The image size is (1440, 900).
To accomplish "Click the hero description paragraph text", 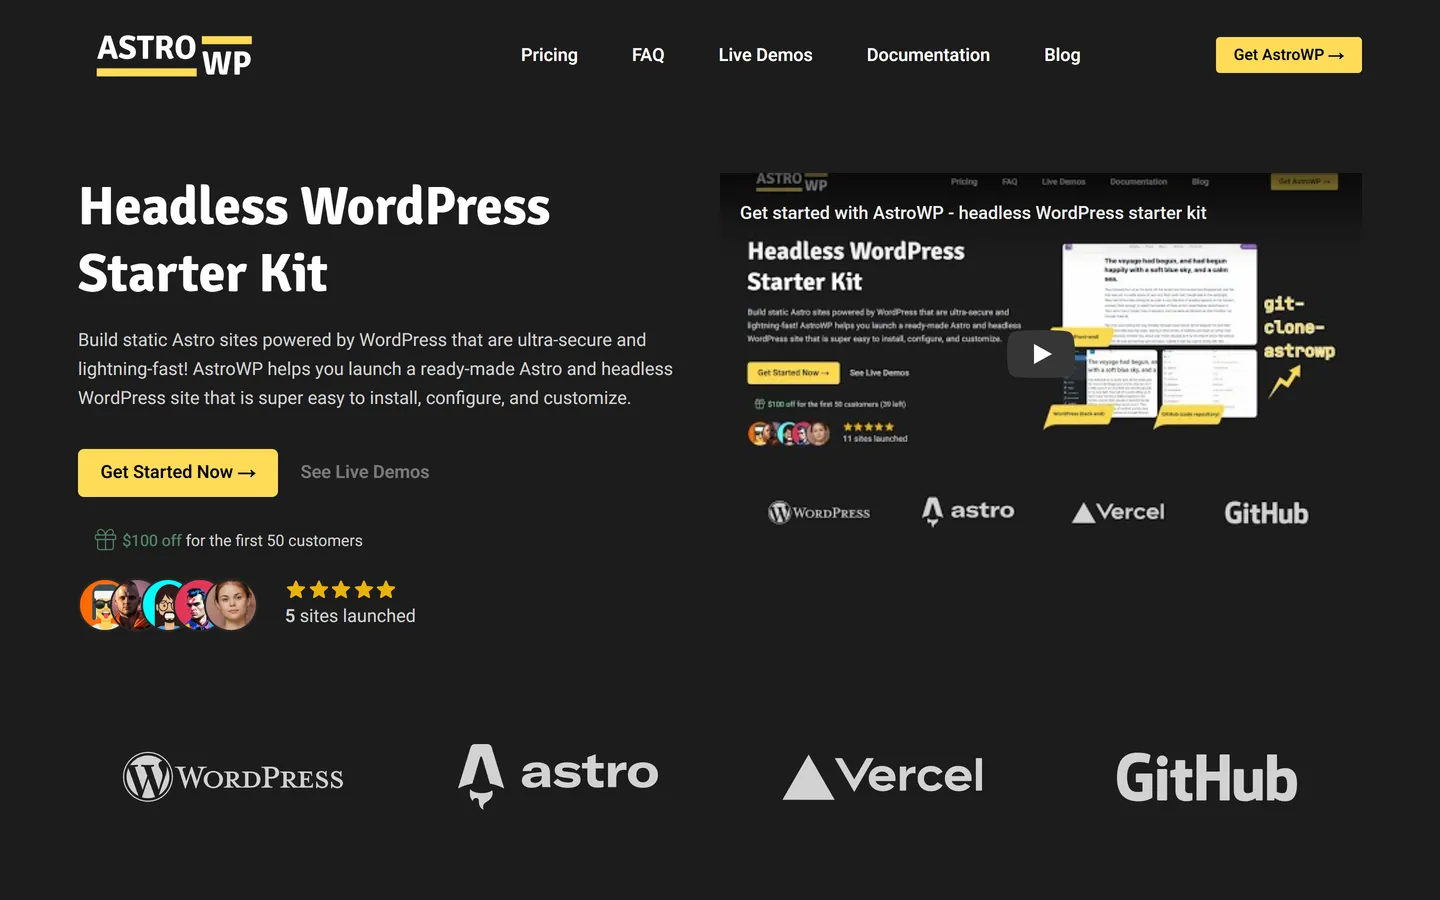I will (376, 369).
